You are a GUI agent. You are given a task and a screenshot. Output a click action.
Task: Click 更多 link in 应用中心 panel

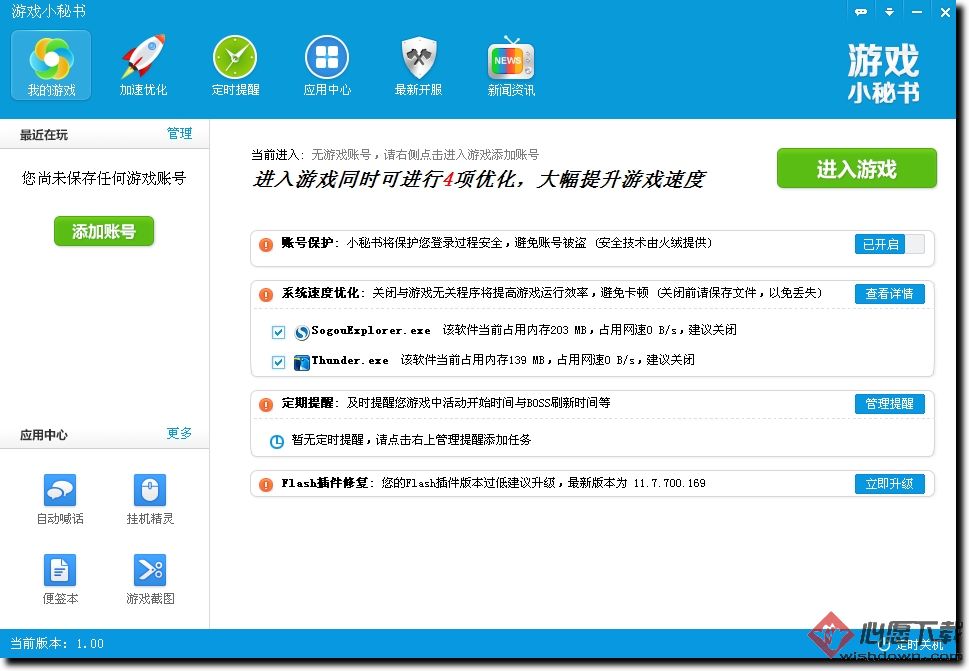(179, 433)
